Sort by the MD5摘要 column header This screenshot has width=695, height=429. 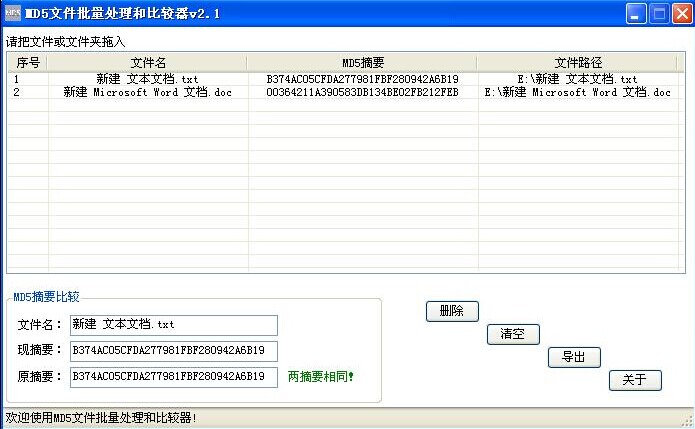click(x=362, y=63)
